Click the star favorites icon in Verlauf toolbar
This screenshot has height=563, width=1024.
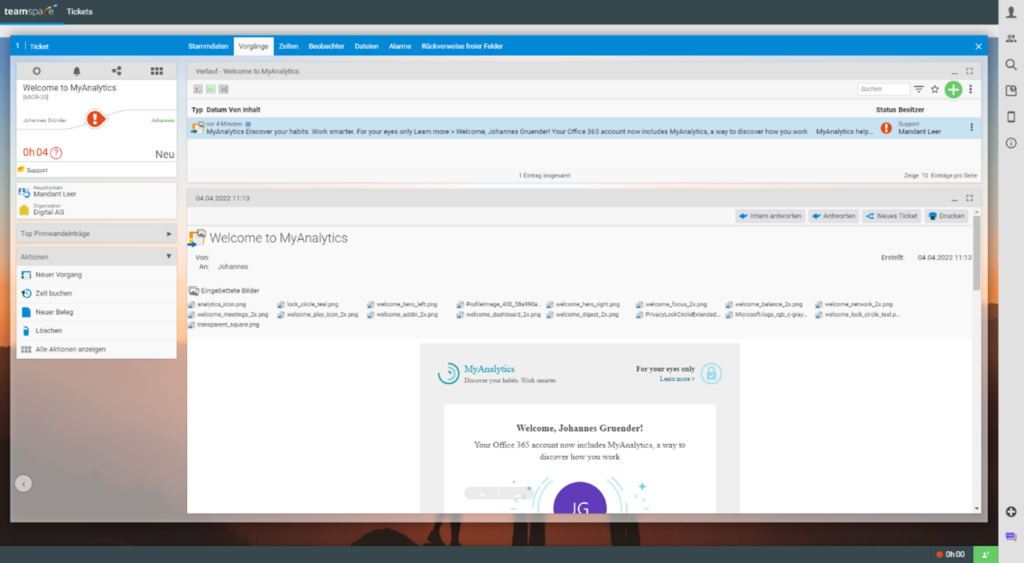935,89
